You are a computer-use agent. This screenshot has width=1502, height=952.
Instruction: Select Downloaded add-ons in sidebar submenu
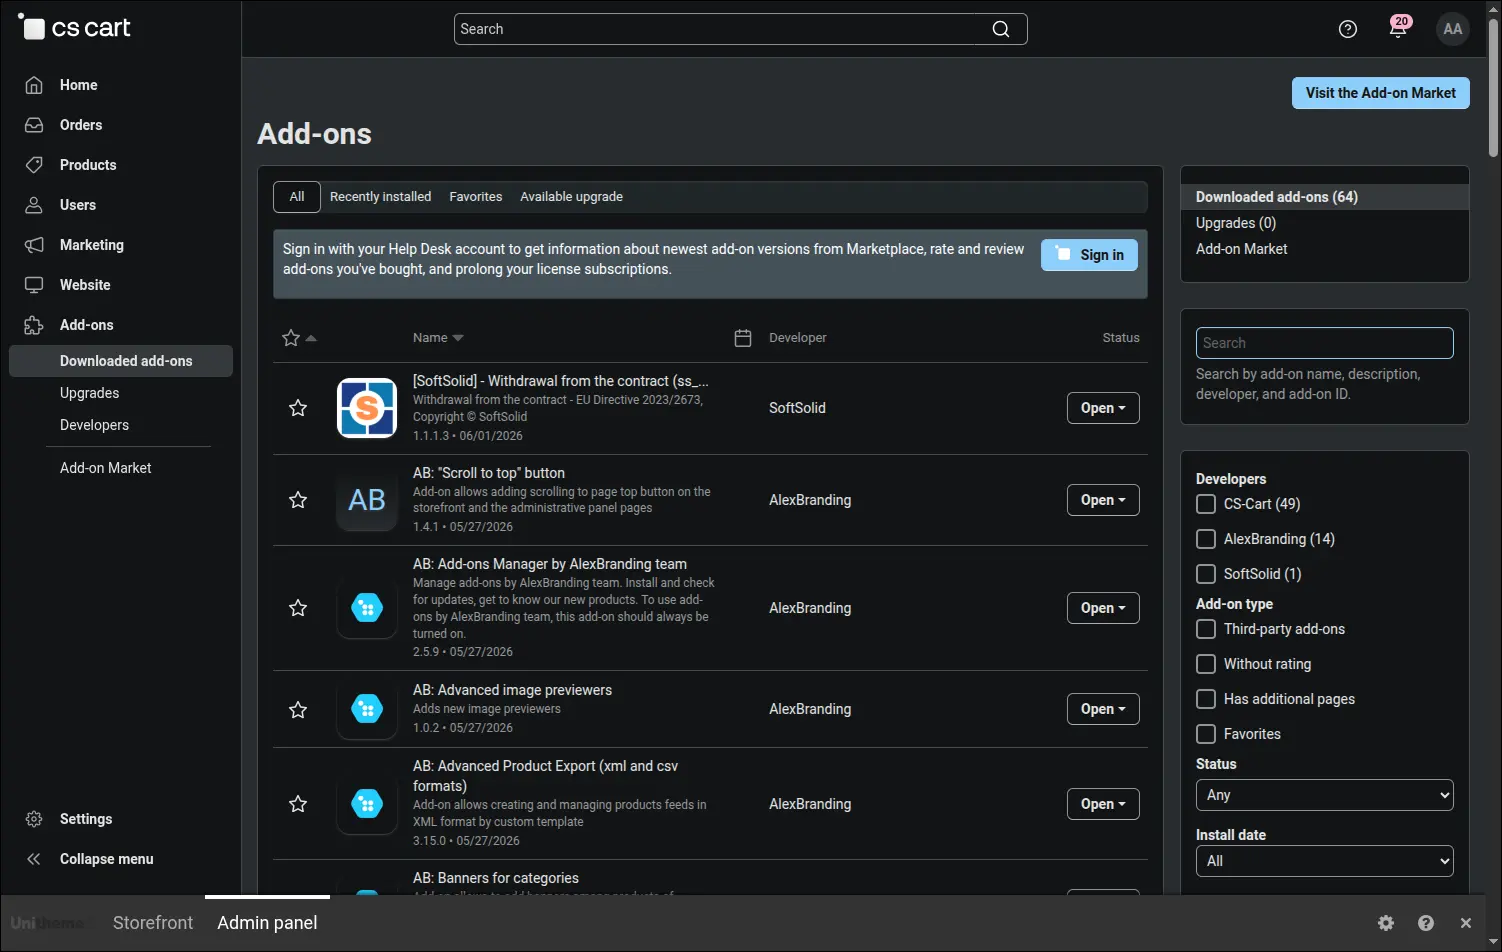click(121, 361)
